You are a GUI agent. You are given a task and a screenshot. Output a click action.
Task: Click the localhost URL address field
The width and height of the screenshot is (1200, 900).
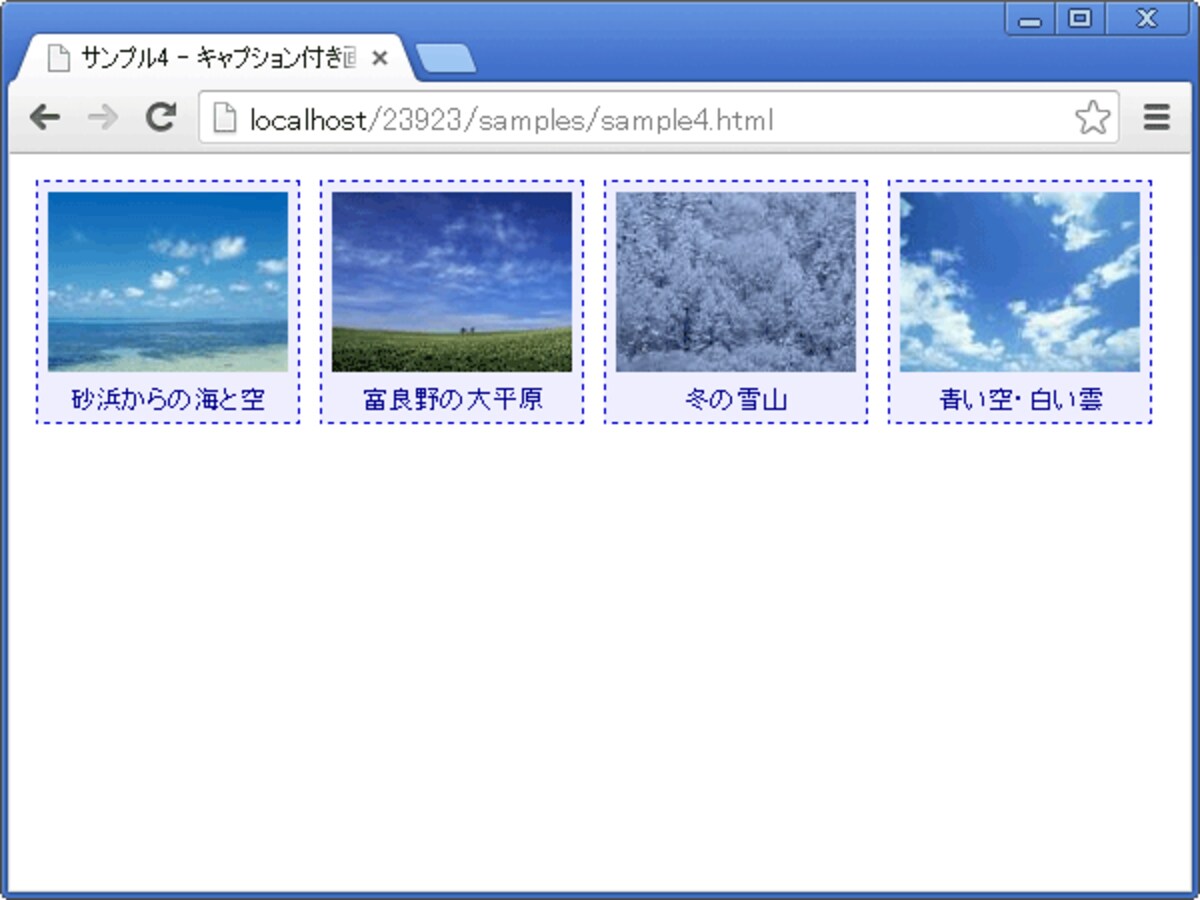[x=658, y=118]
